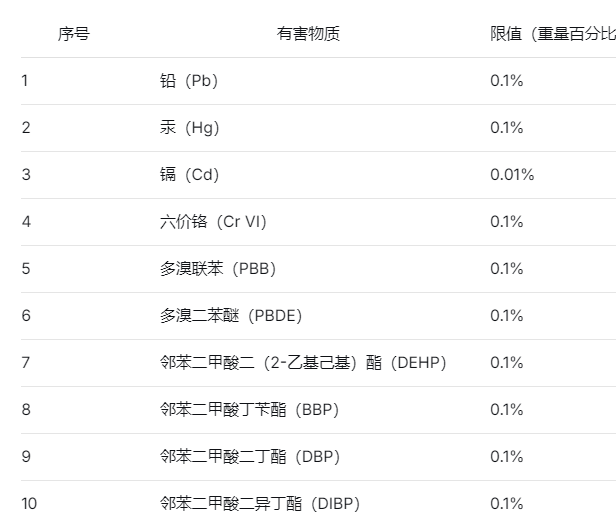The width and height of the screenshot is (616, 515).
Task: Select the 0.1% limit in the PBDE row
Action: [x=506, y=316]
